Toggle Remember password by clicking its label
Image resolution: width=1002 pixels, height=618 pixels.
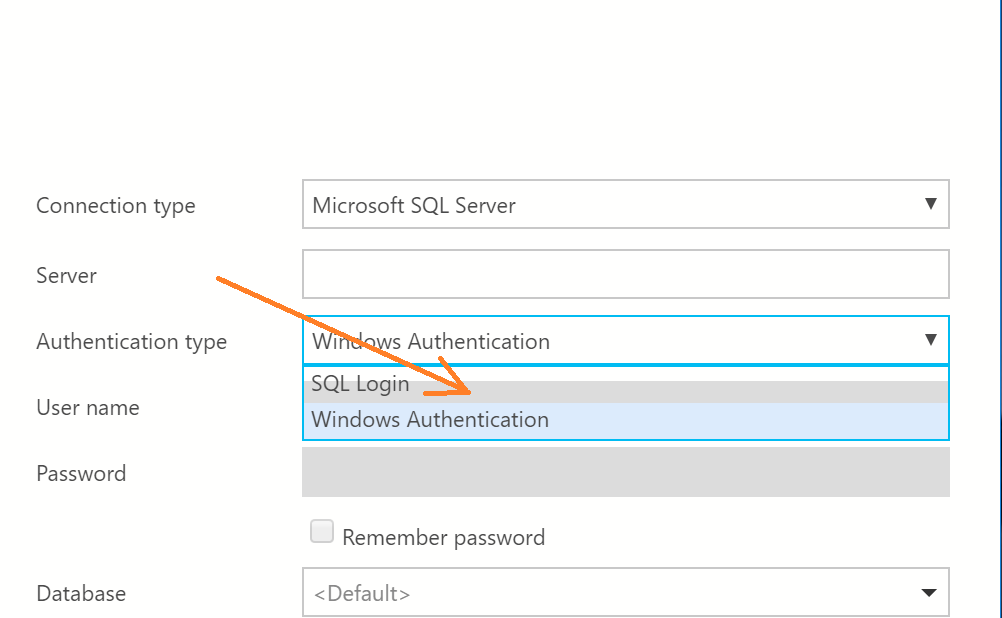tap(444, 536)
